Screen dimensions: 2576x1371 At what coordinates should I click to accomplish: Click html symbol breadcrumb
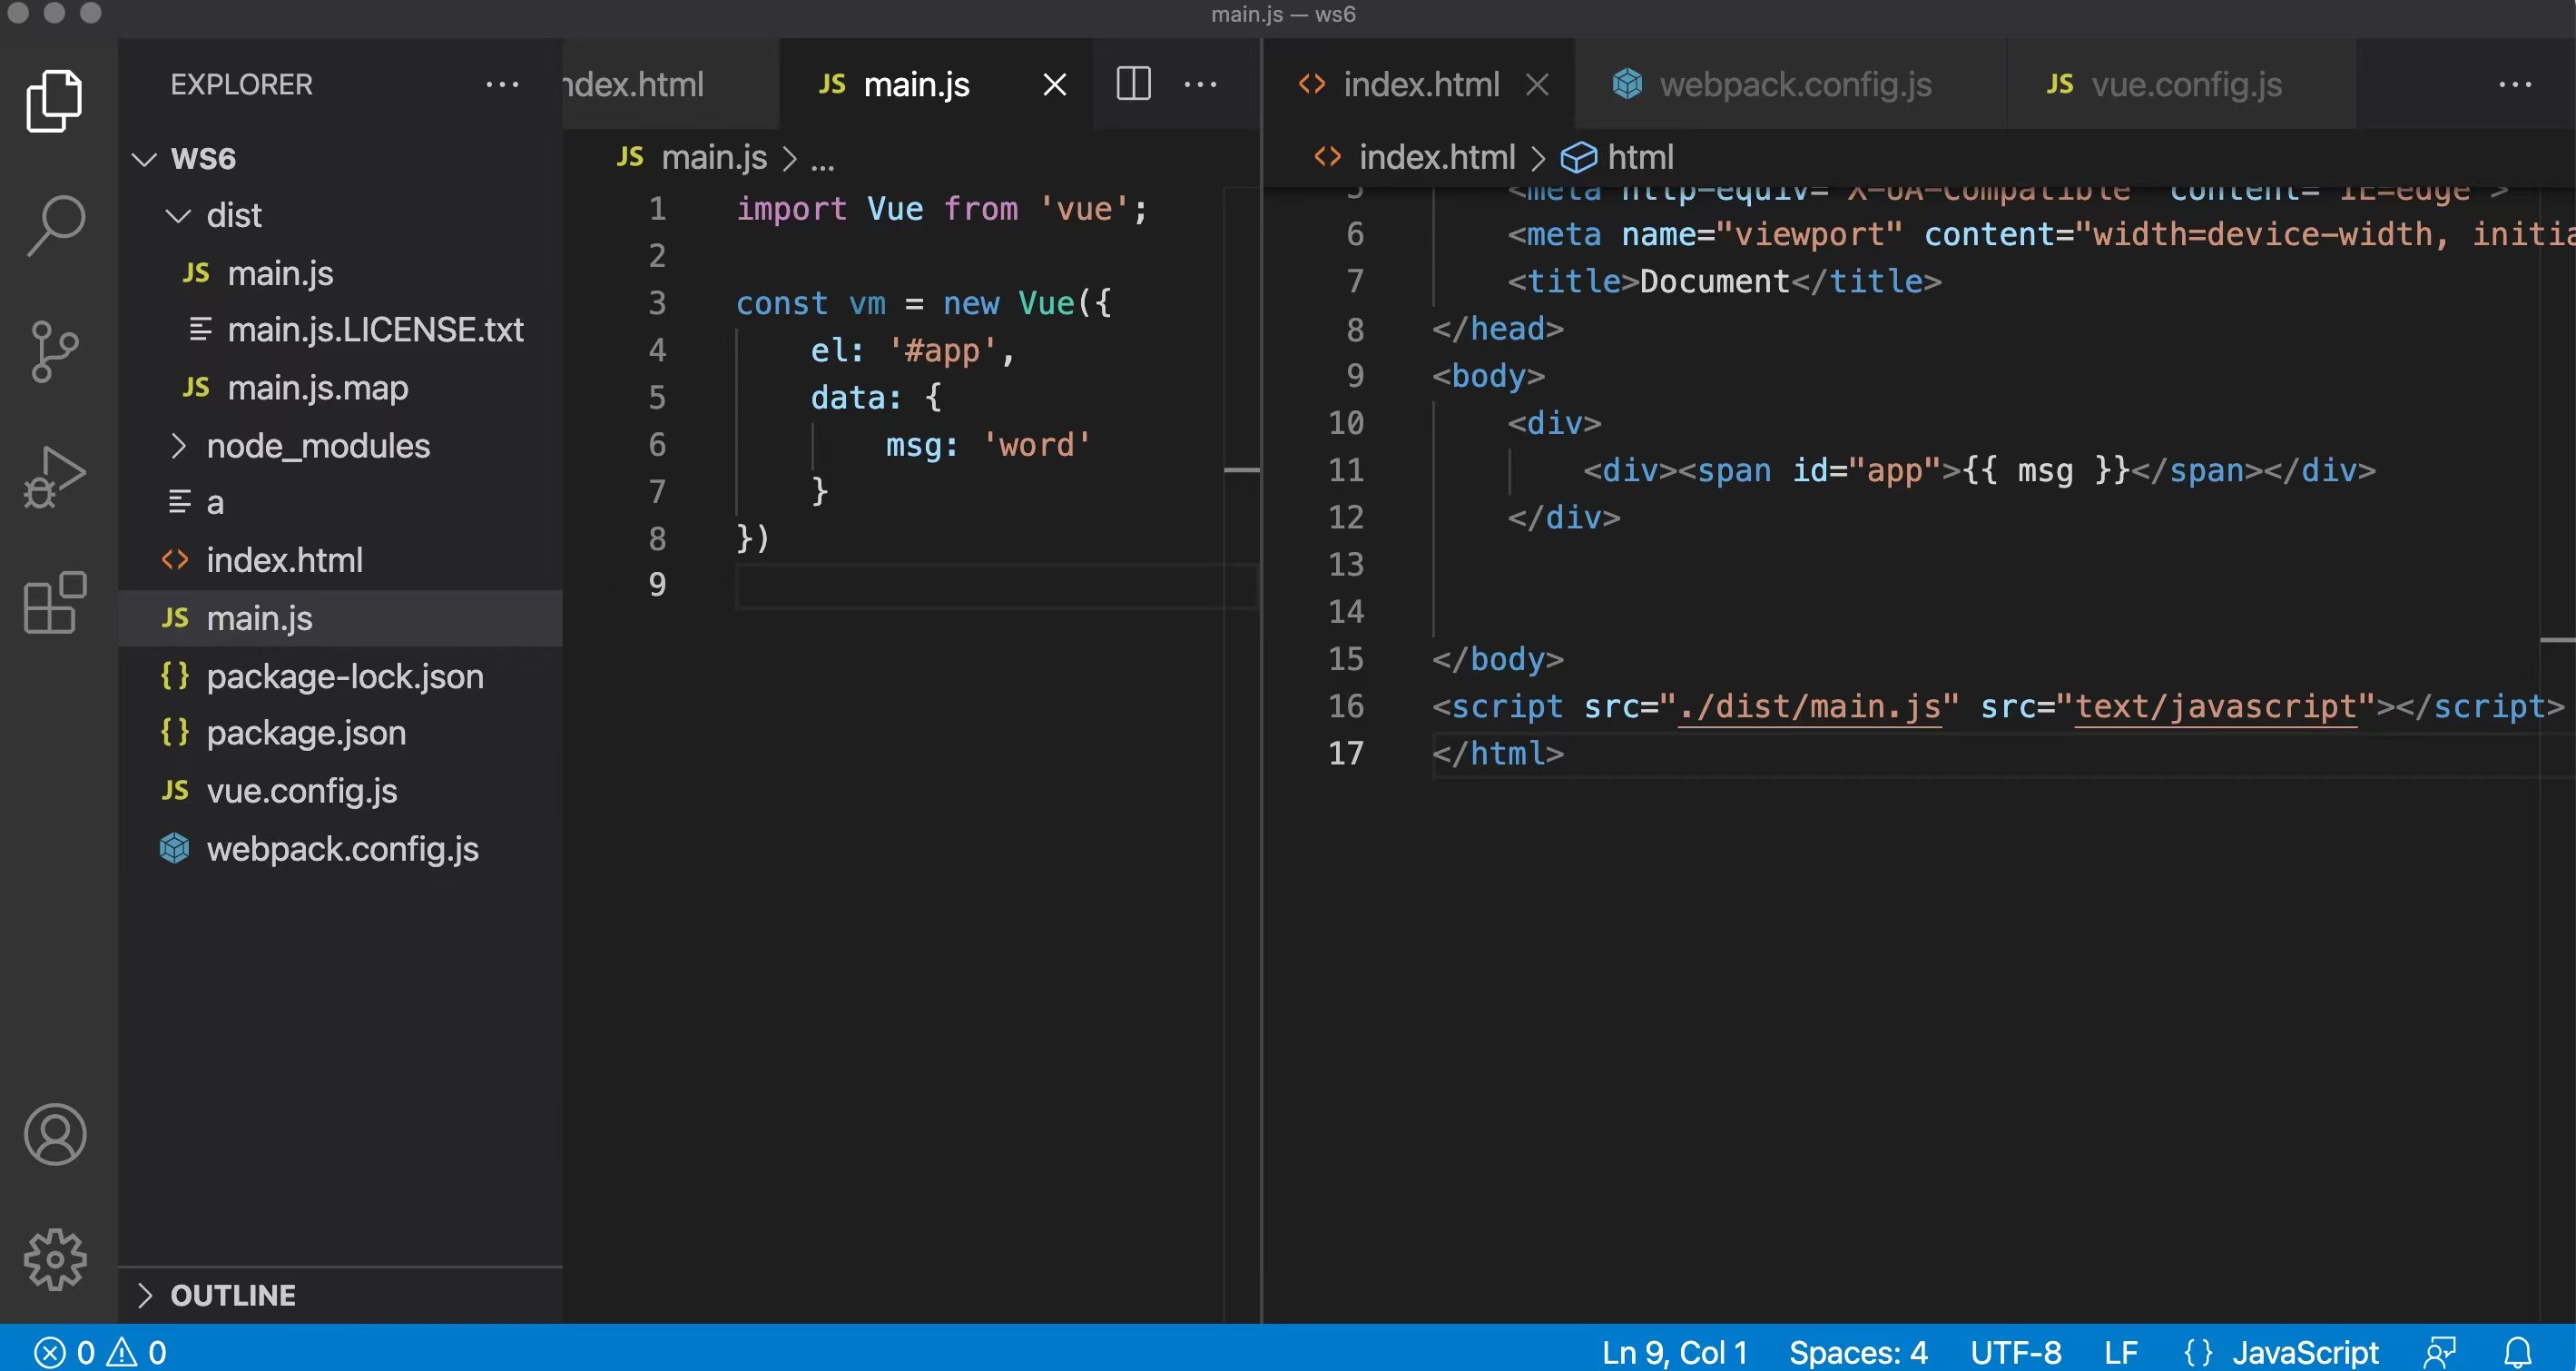click(x=1617, y=158)
